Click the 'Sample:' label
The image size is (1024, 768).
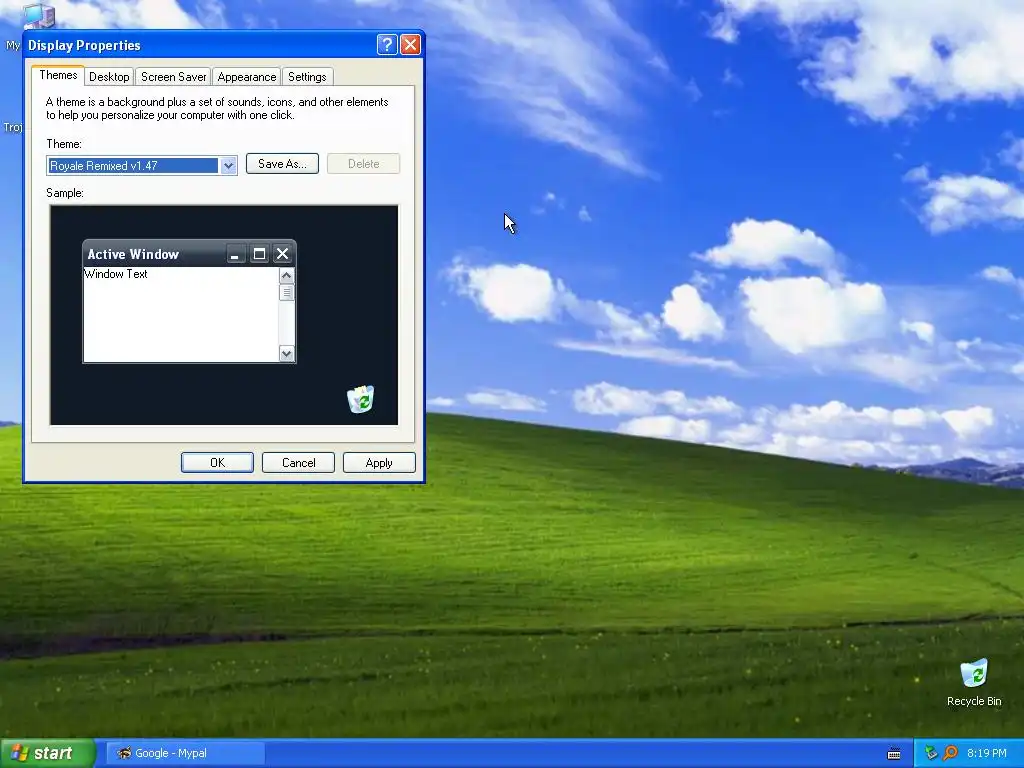[65, 193]
